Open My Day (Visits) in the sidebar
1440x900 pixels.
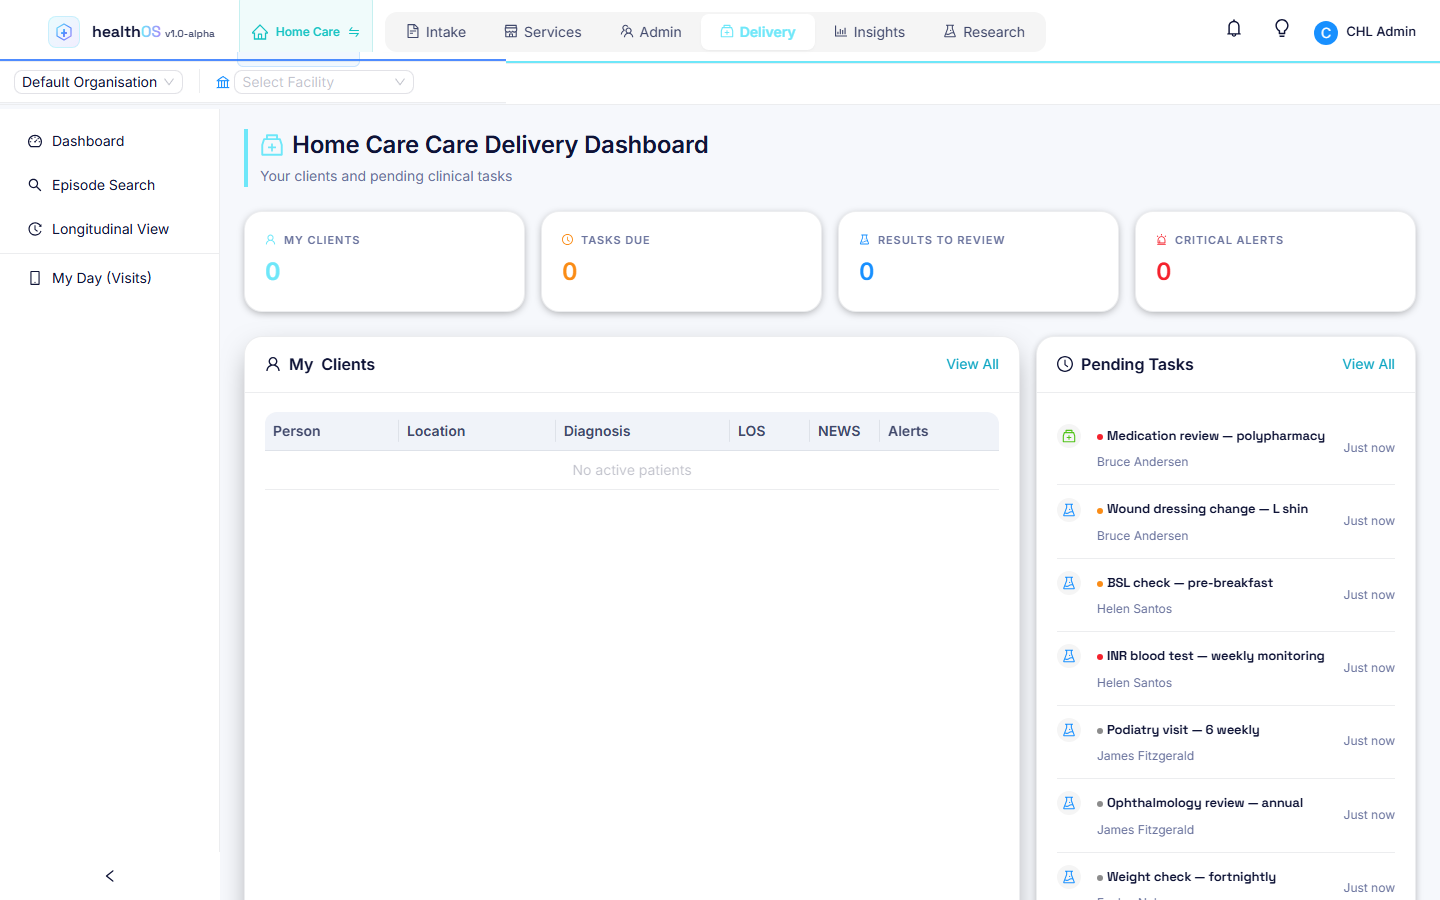coord(110,278)
